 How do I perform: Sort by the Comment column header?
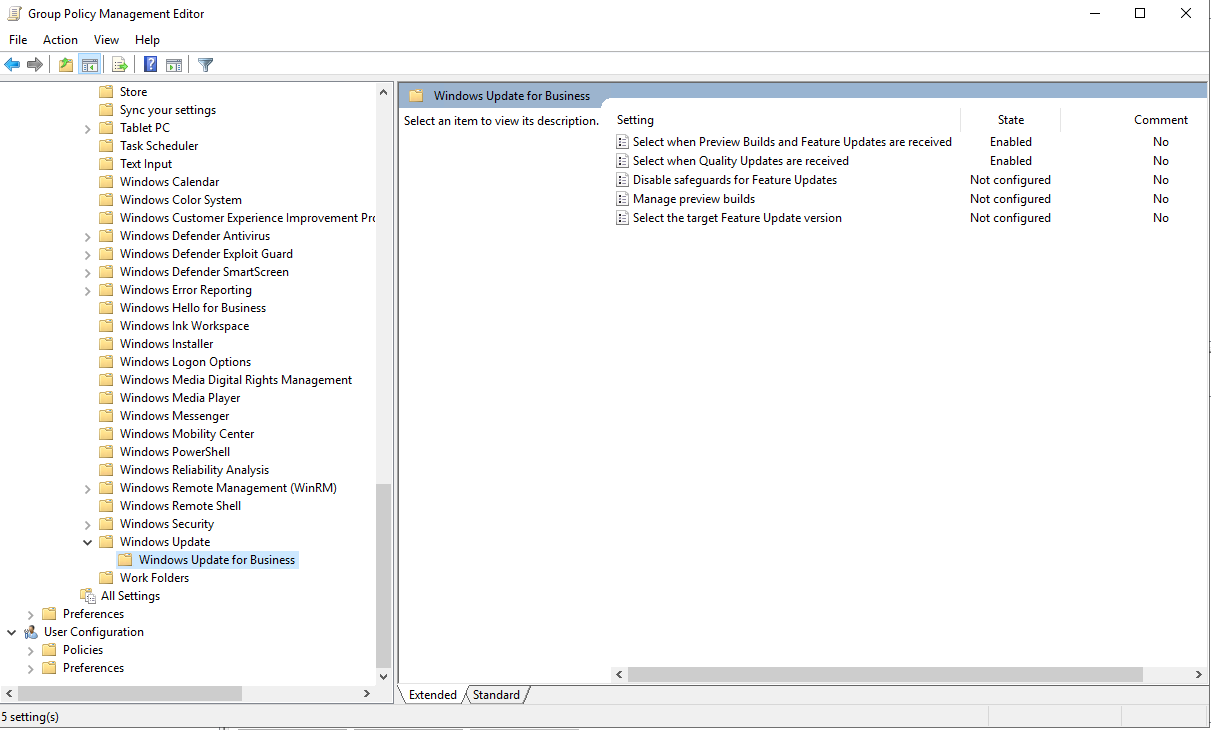[1160, 120]
